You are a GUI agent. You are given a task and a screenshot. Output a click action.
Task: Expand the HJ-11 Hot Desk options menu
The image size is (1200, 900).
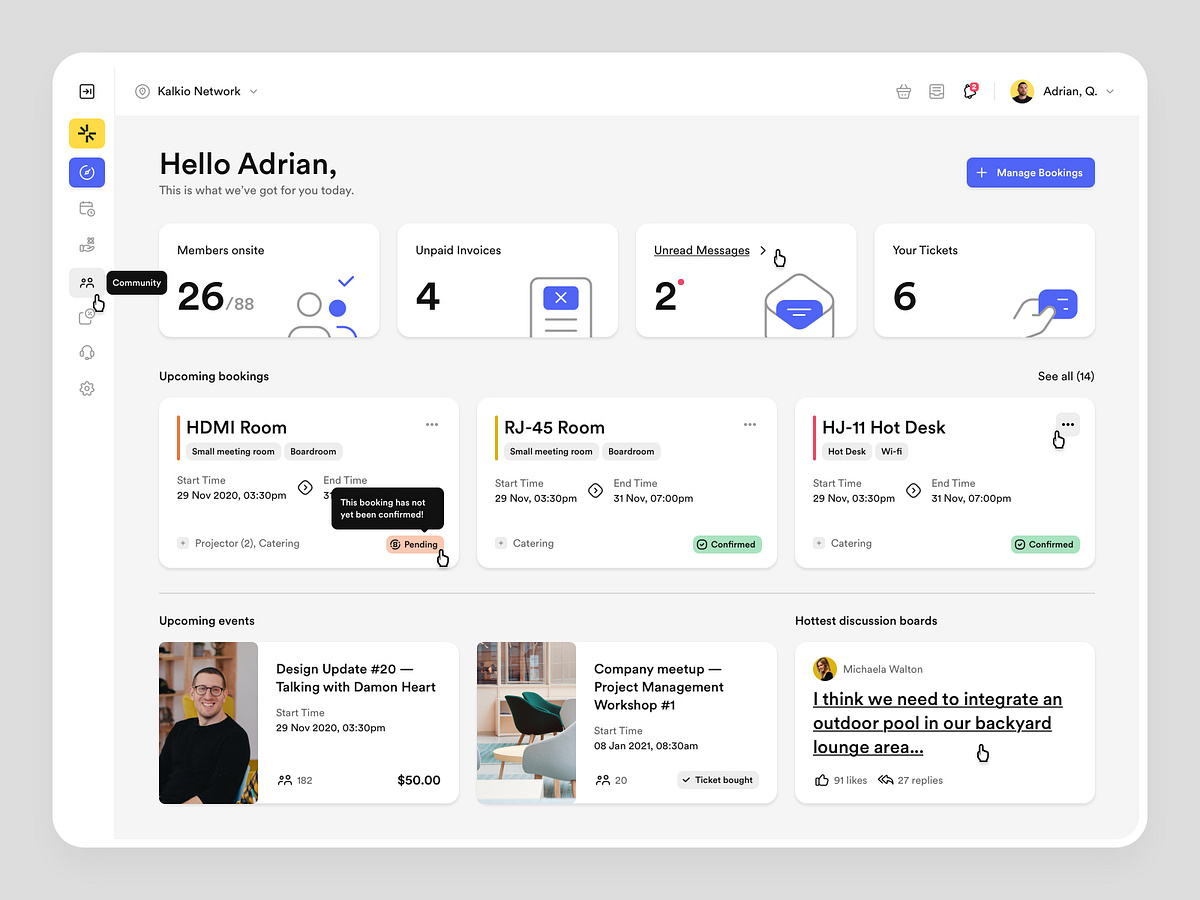[1067, 424]
